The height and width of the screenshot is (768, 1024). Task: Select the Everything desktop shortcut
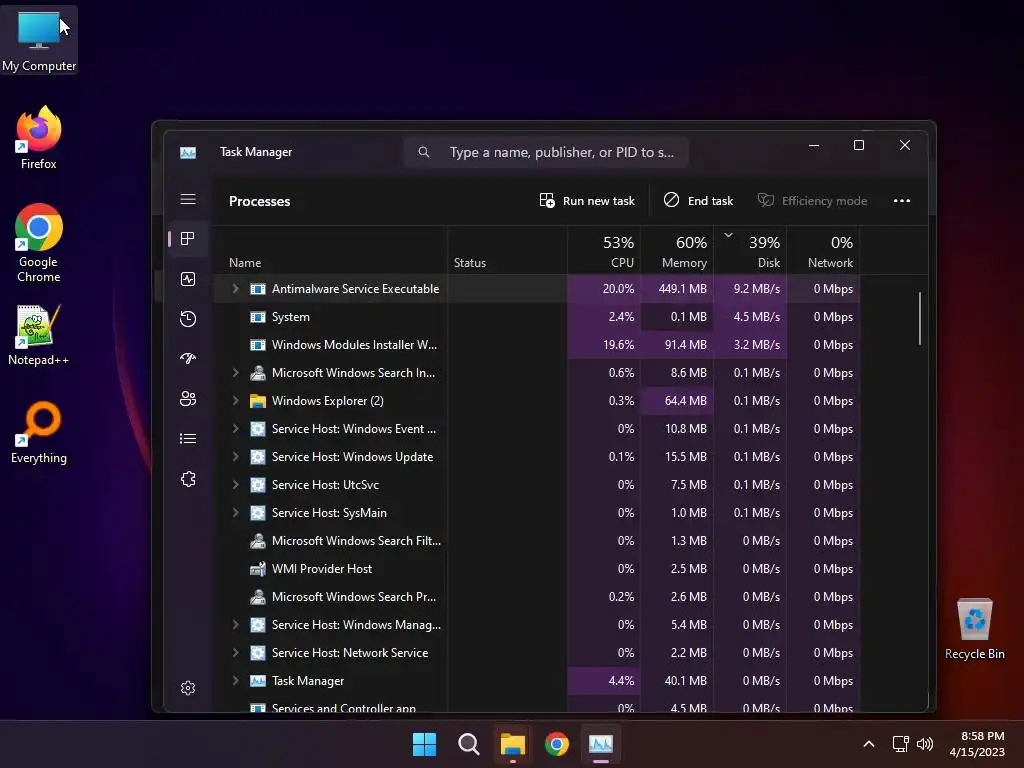coord(39,432)
